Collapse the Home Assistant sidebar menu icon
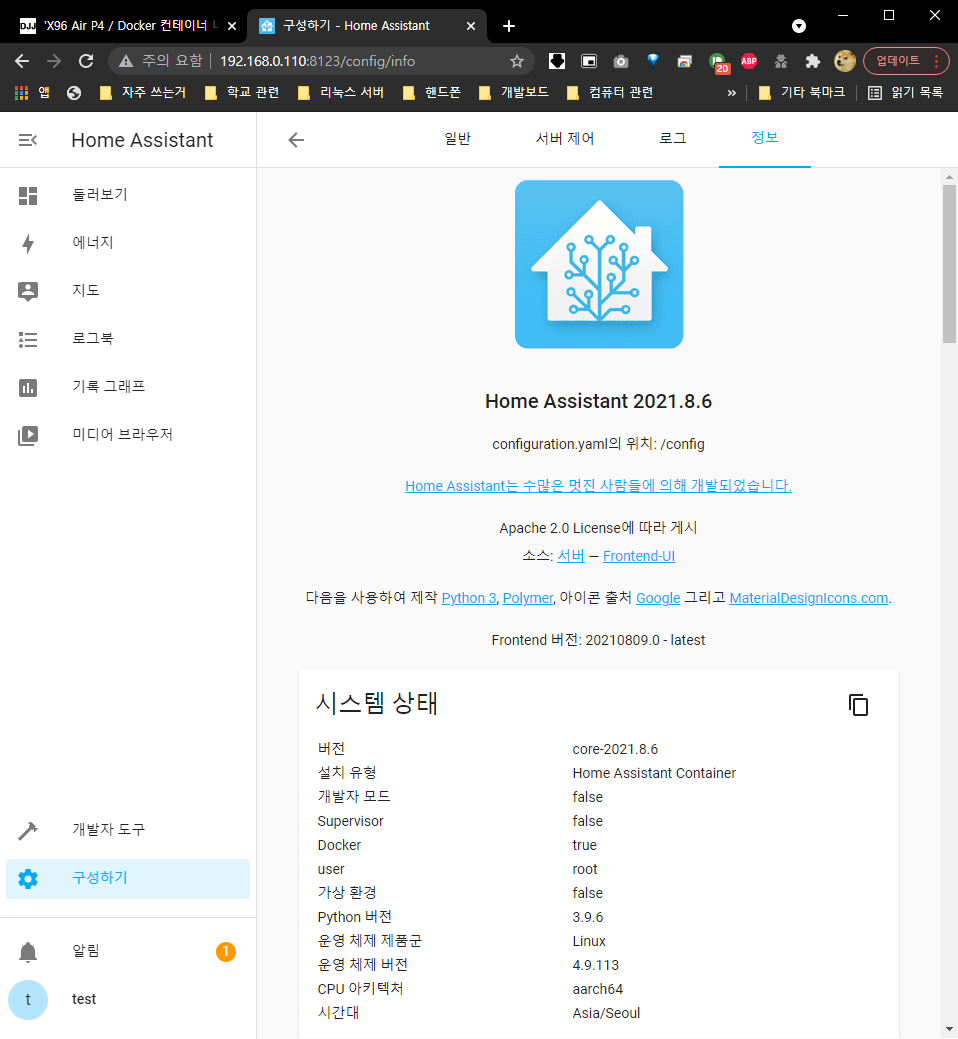The height and width of the screenshot is (1039, 958). tap(28, 140)
